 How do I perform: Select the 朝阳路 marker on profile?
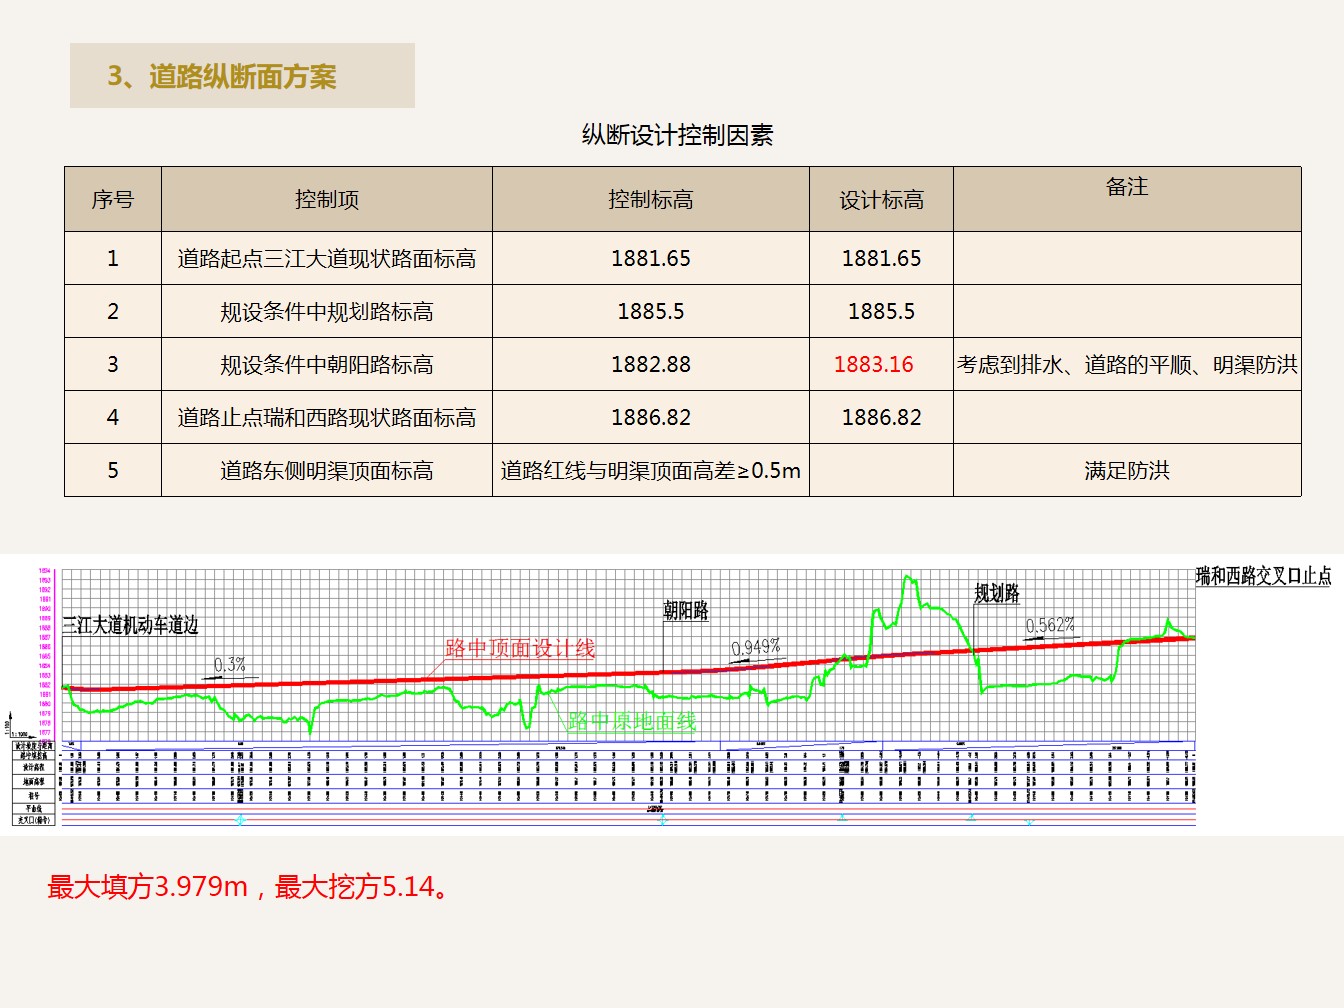click(686, 610)
